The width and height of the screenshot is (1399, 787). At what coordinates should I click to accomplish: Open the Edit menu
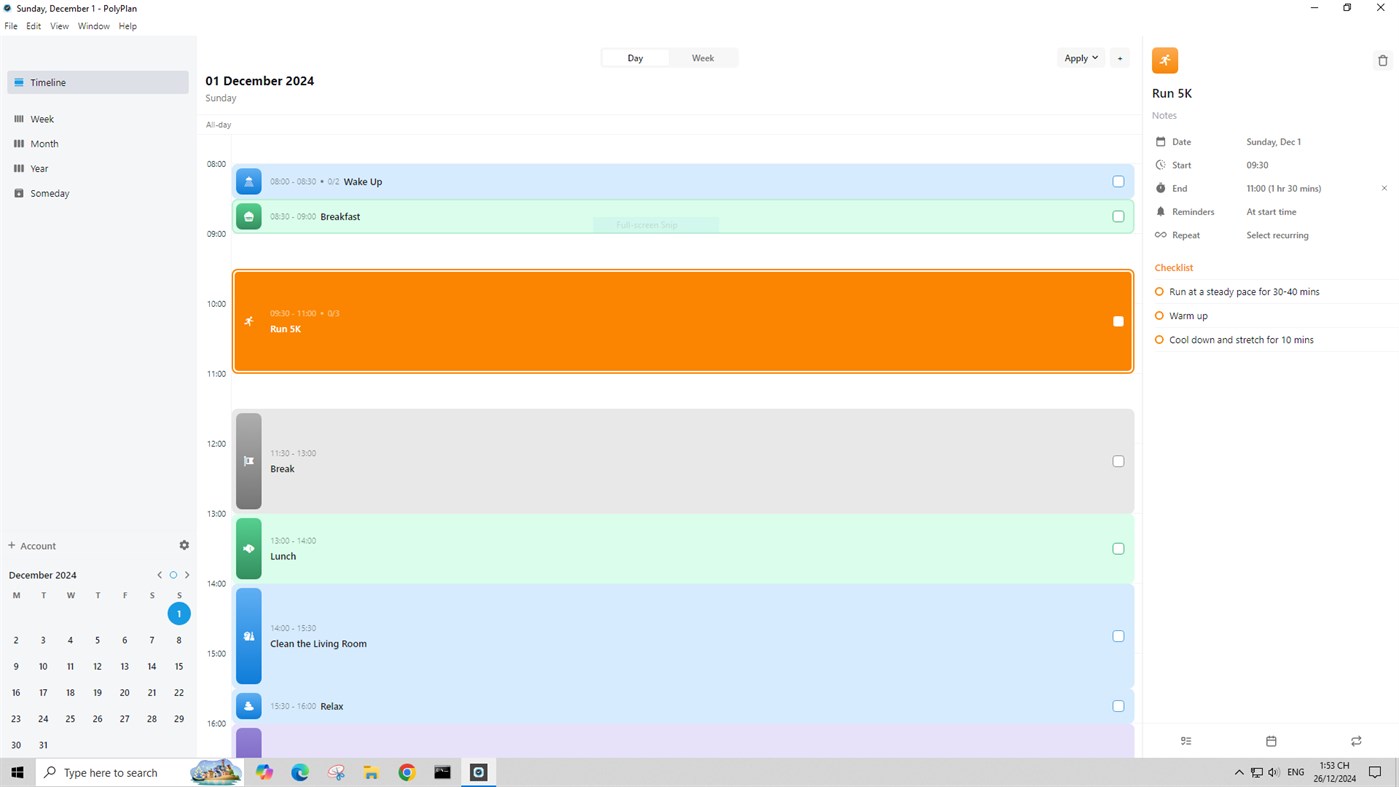click(34, 26)
